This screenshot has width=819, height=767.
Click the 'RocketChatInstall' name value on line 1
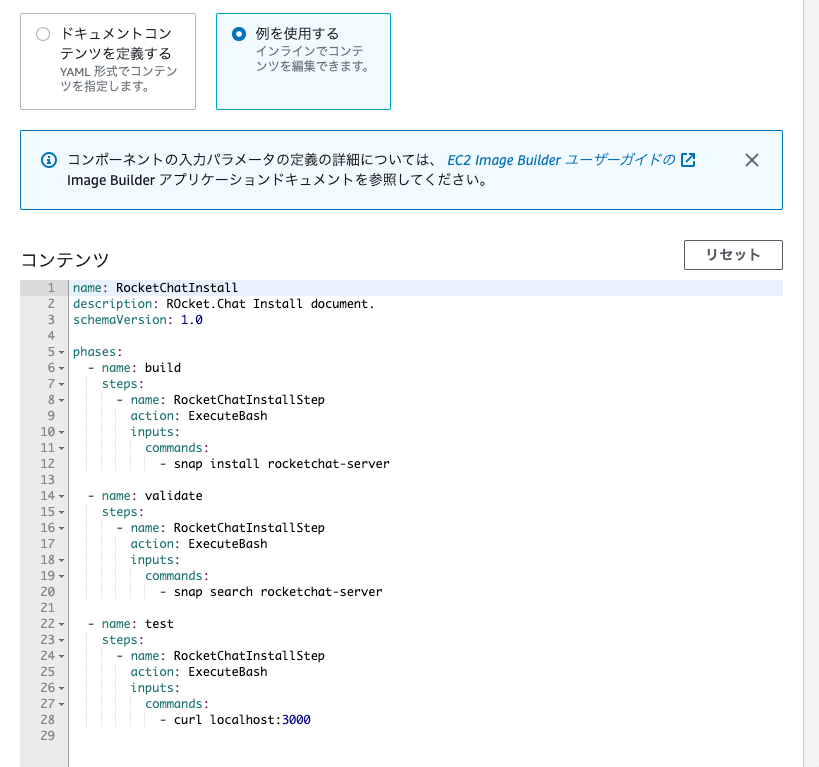click(177, 288)
